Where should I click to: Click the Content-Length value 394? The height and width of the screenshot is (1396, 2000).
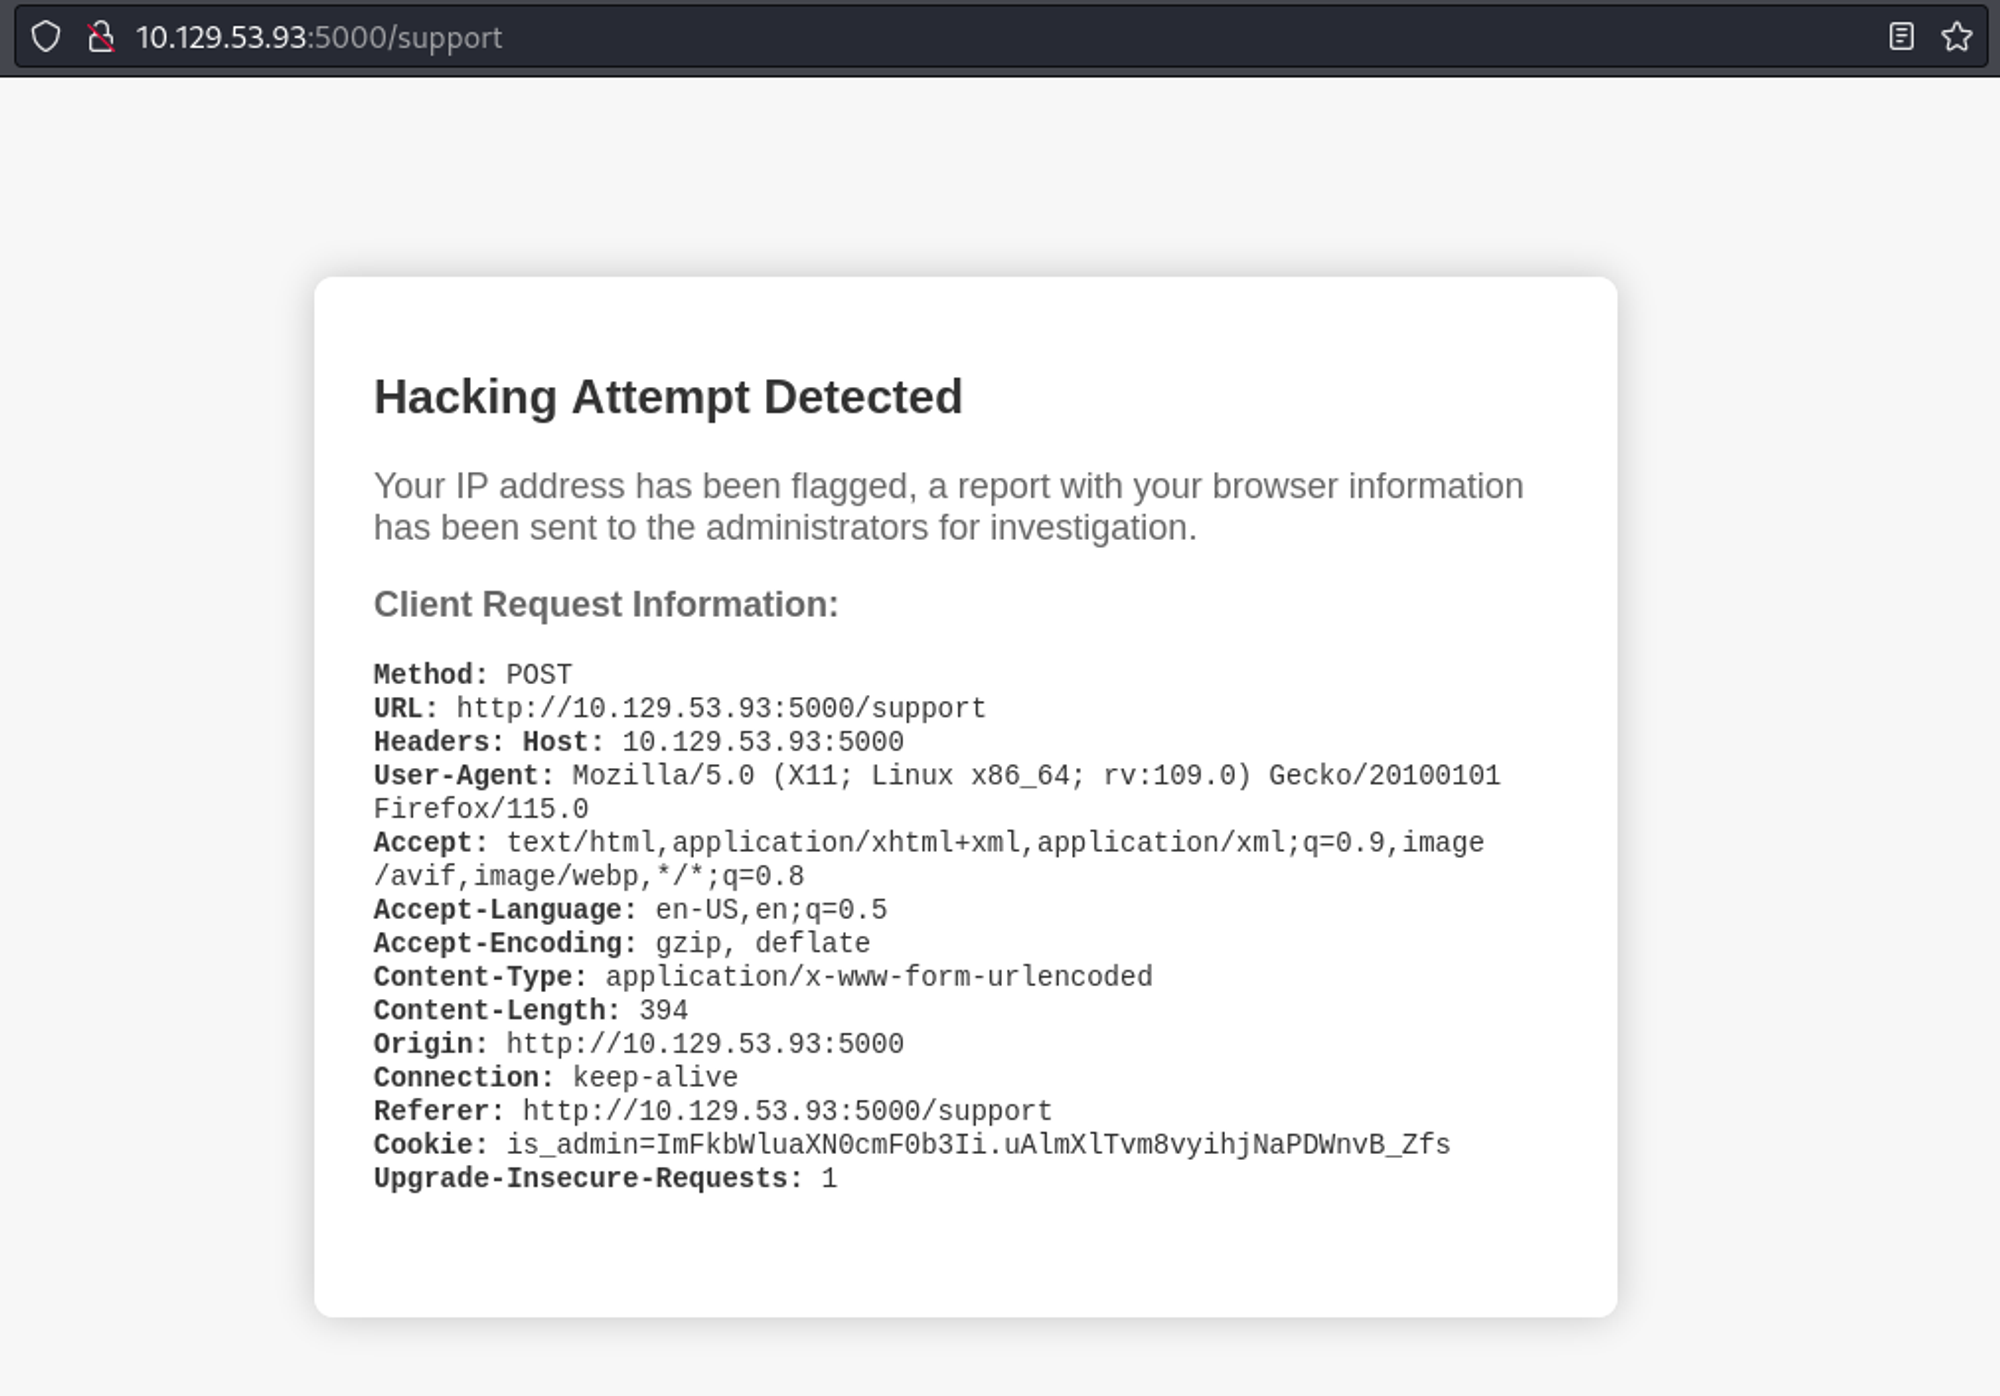coord(663,1010)
